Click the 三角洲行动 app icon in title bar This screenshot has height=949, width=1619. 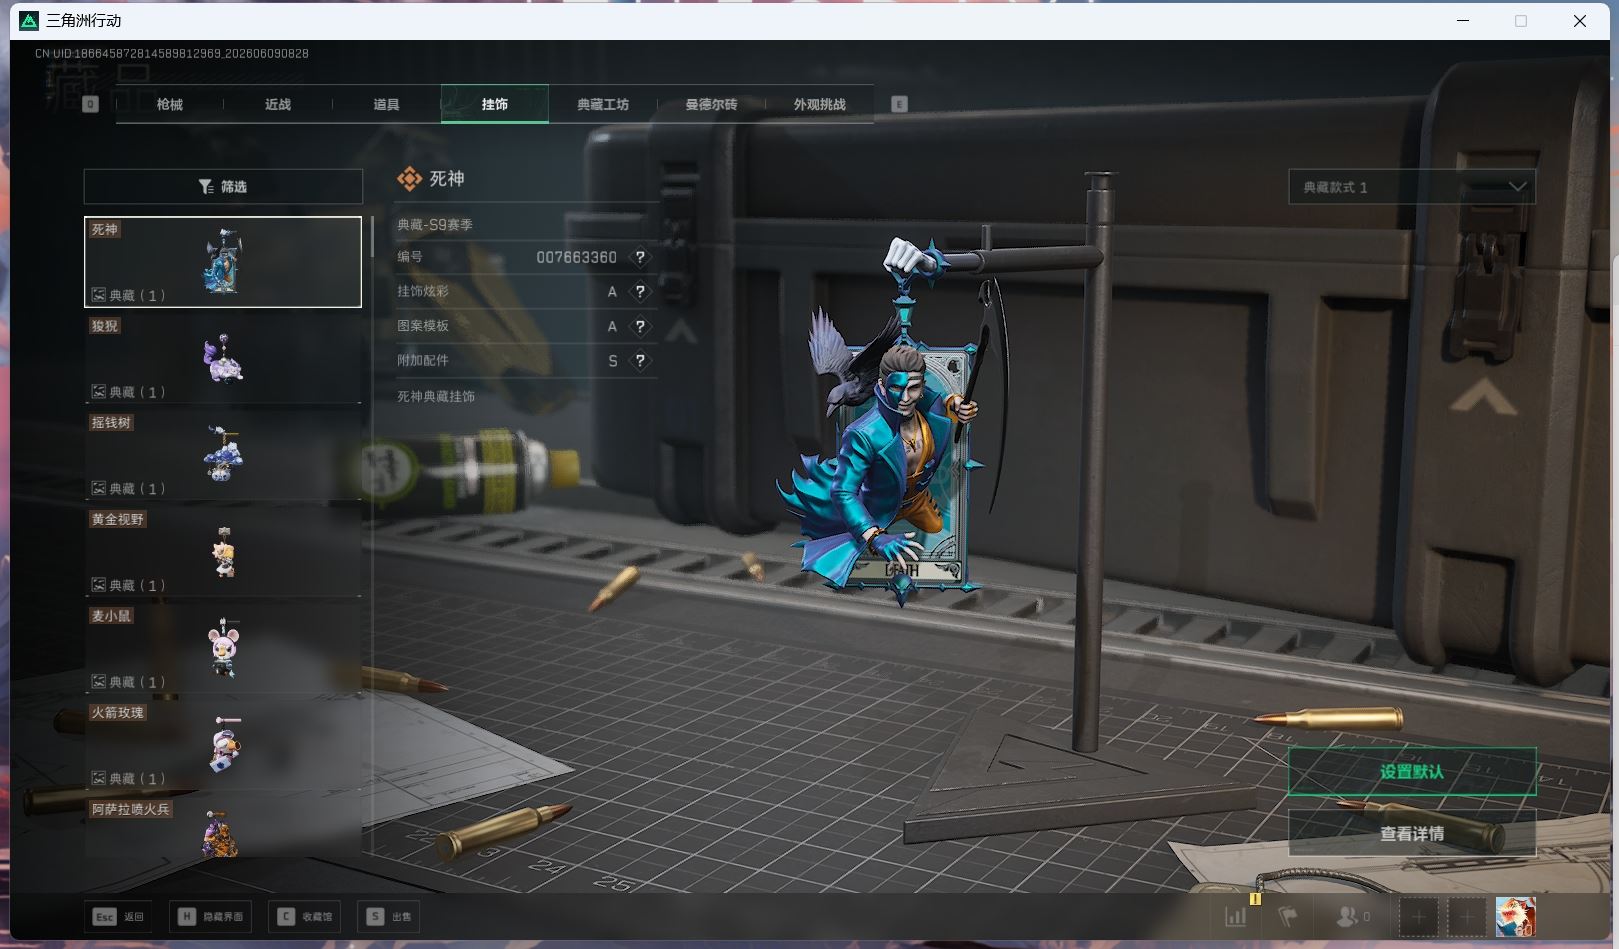coord(29,20)
